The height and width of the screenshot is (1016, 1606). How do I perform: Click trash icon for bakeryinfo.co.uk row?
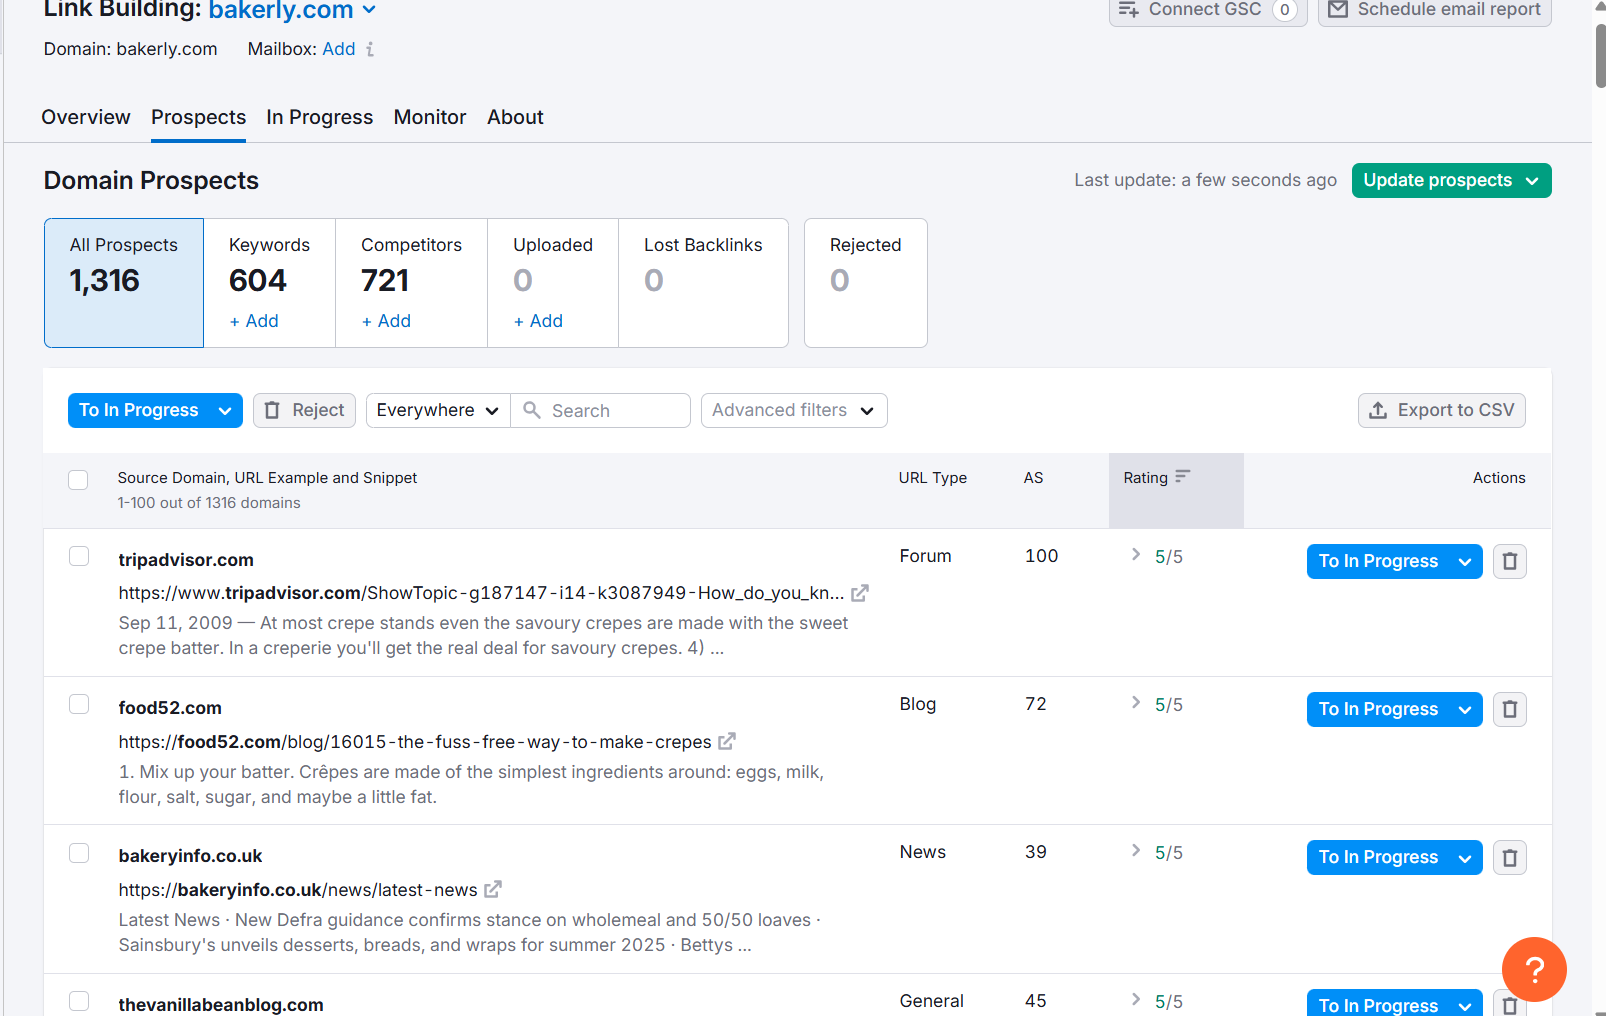(1509, 857)
